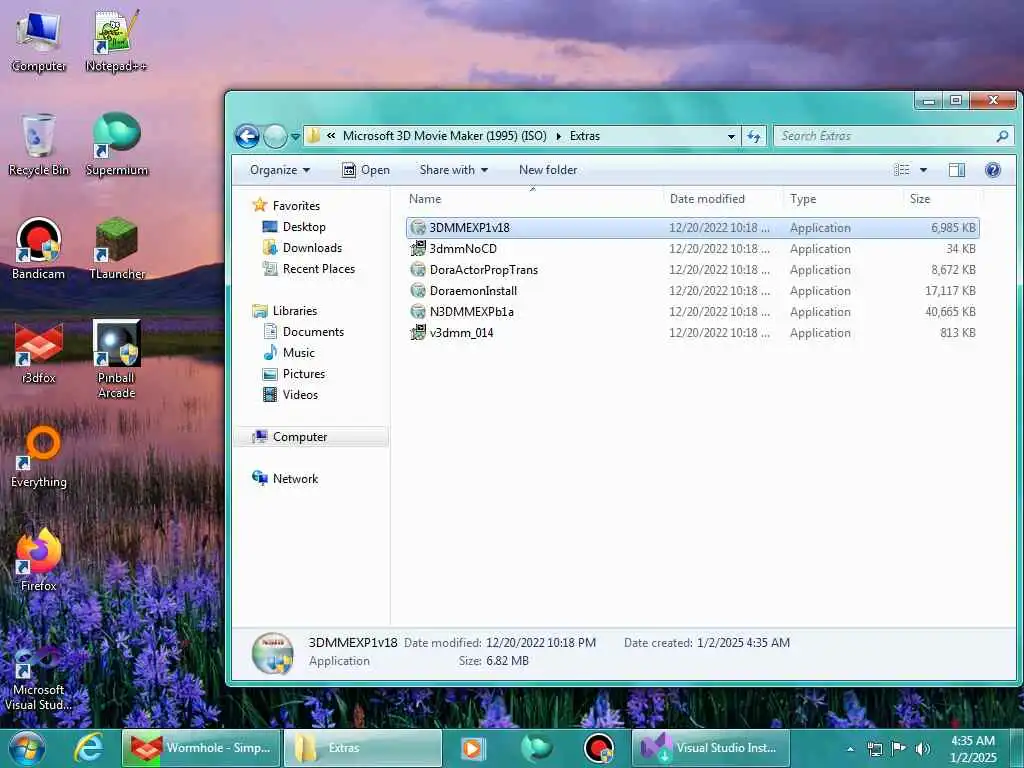
Task: Open the view options dropdown arrow
Action: (923, 170)
